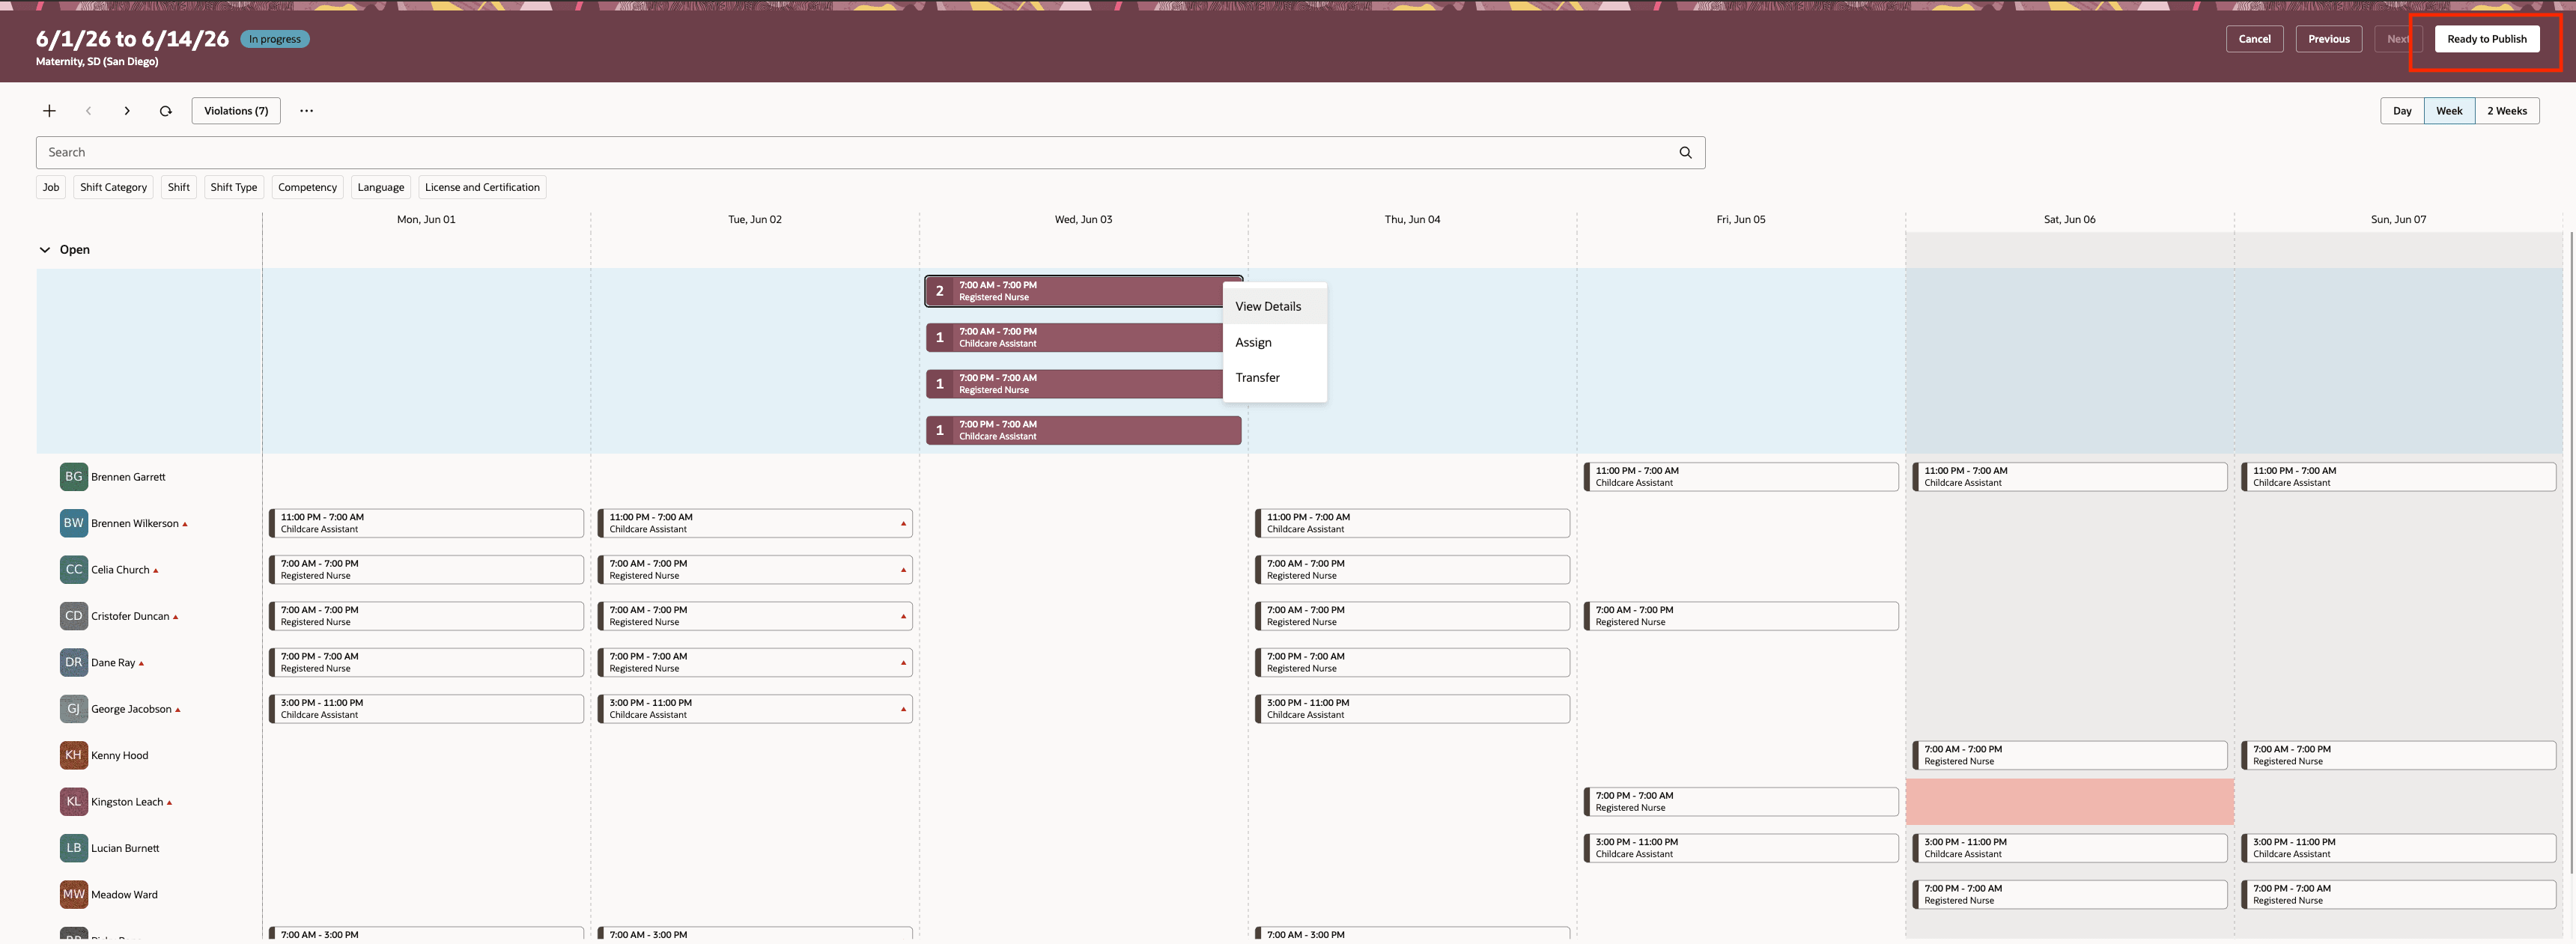The width and height of the screenshot is (2576, 944).
Task: Open the Job filter
Action: tap(51, 187)
